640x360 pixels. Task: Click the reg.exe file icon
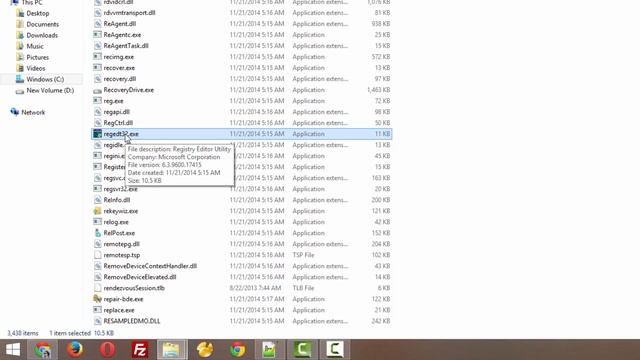tap(97, 101)
